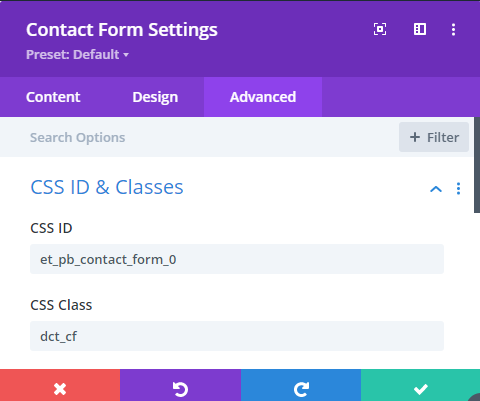The width and height of the screenshot is (480, 401).
Task: Collapse the CSS ID & Classes section chevron
Action: (436, 189)
